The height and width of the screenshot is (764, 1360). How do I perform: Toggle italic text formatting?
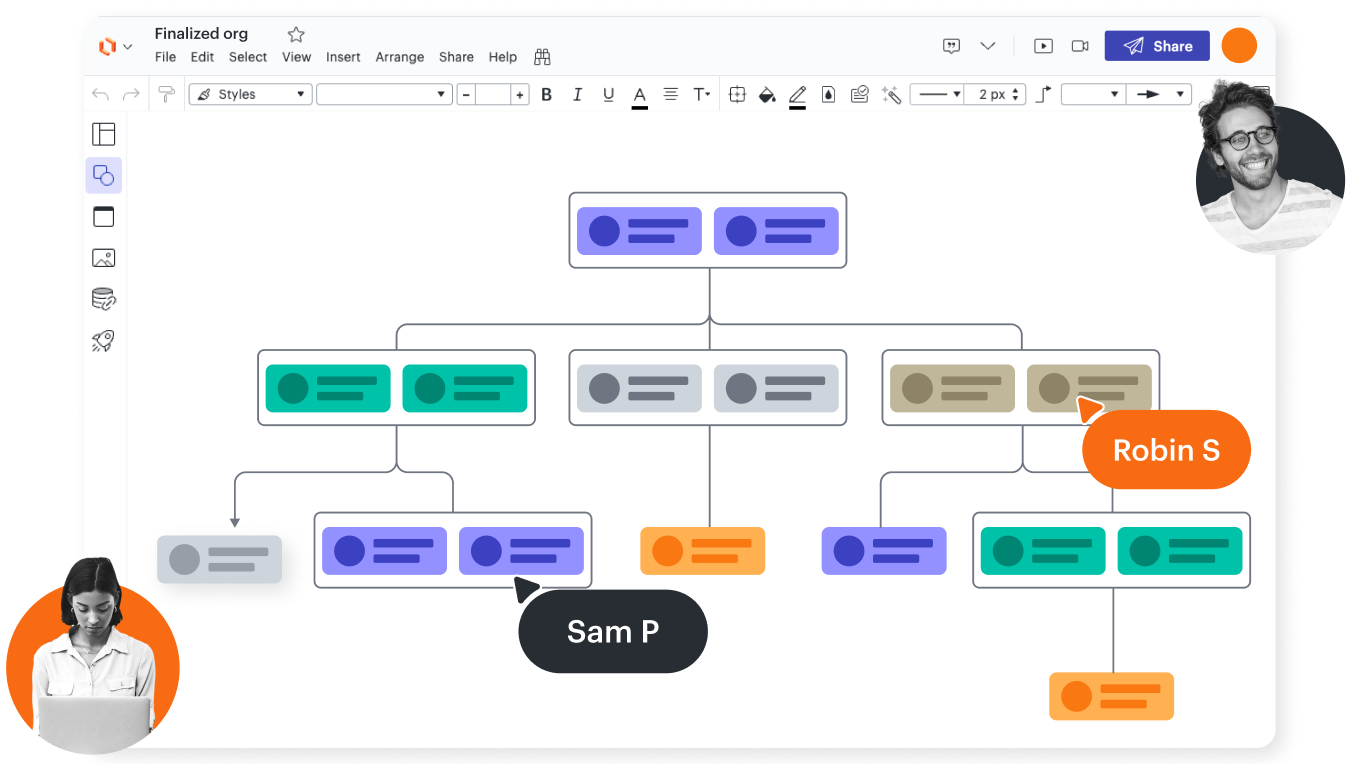tap(577, 95)
